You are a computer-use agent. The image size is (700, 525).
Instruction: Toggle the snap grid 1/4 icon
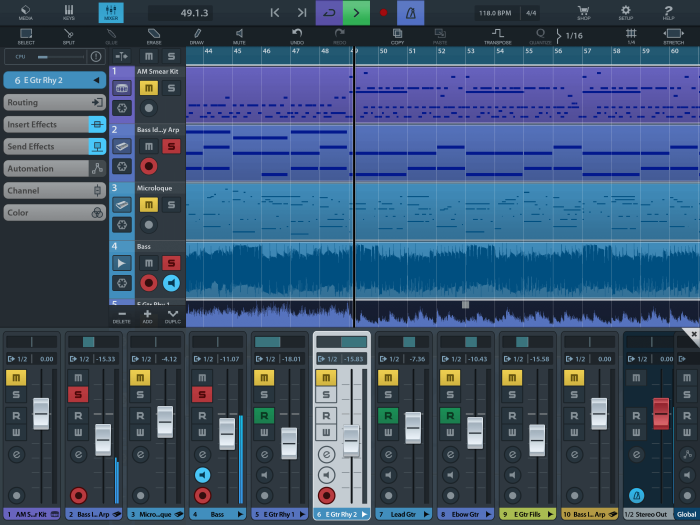click(631, 36)
